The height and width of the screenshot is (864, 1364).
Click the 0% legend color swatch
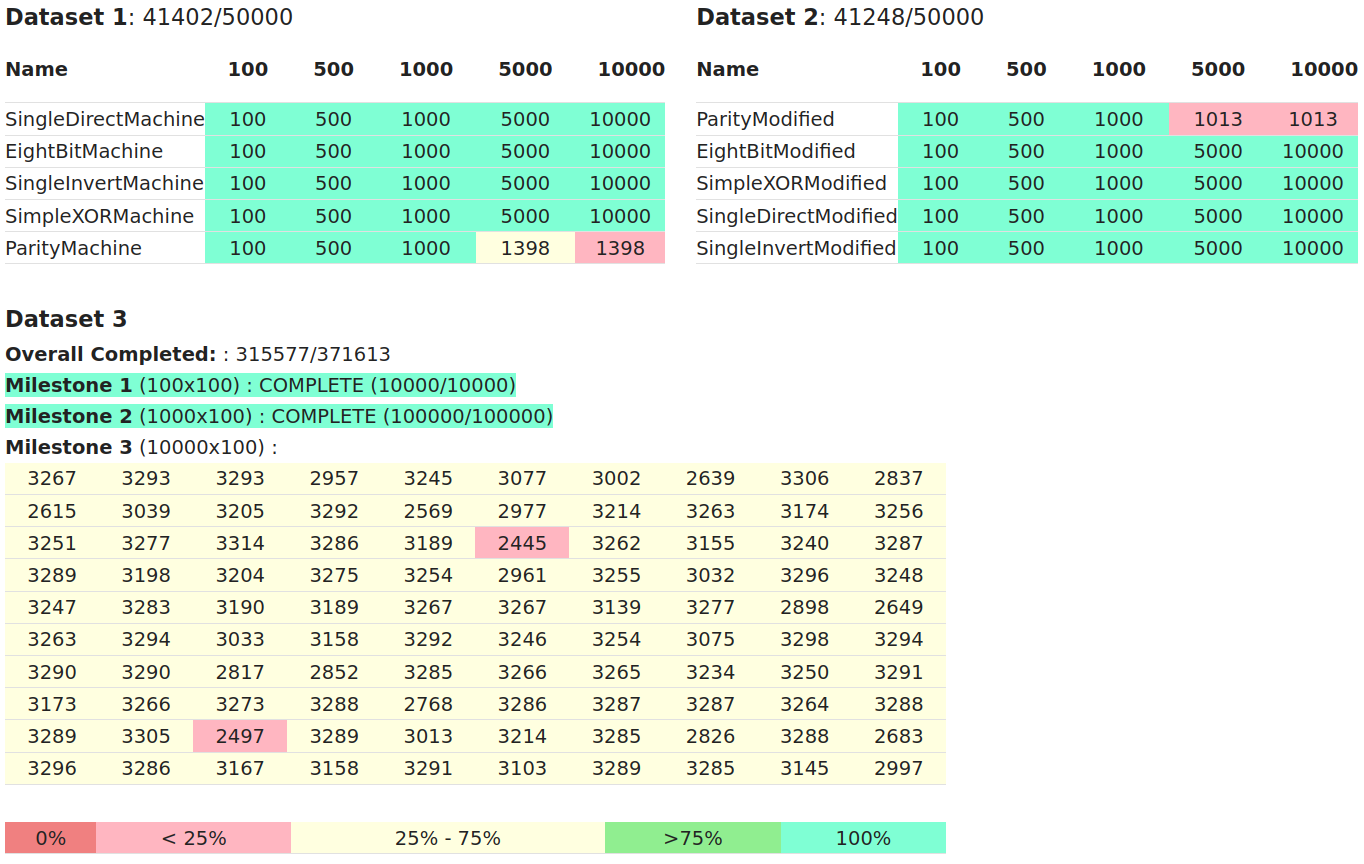[50, 838]
